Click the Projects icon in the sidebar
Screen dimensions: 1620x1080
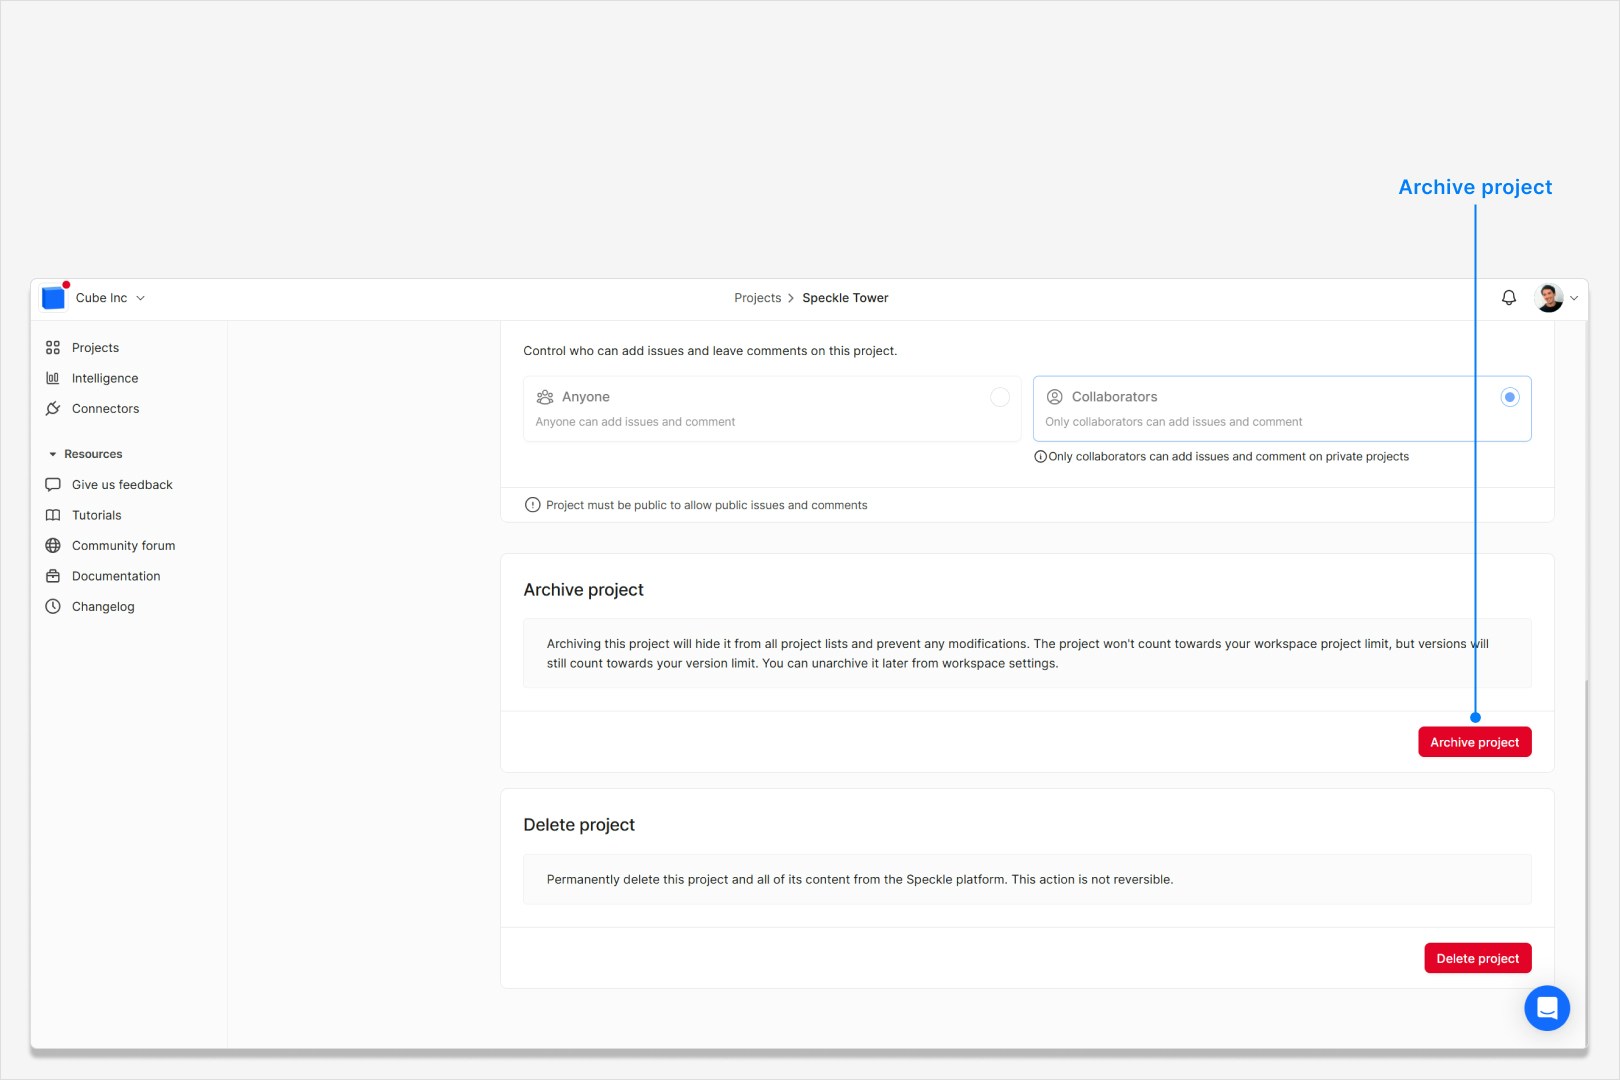(53, 347)
